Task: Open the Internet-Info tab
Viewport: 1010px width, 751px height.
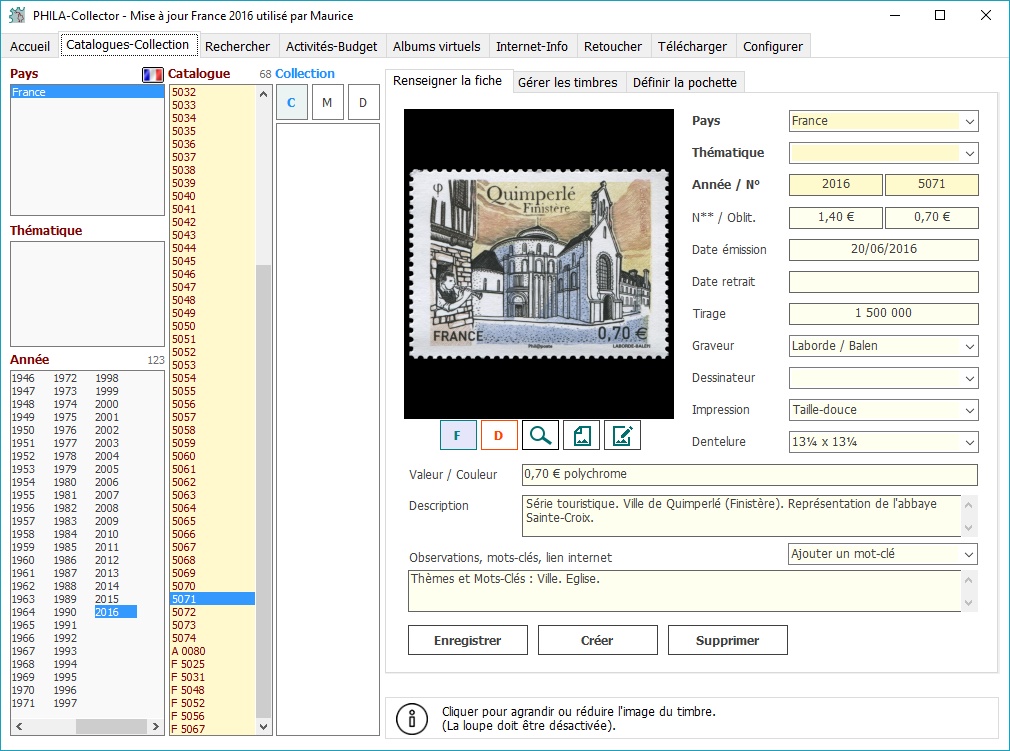Action: [532, 46]
